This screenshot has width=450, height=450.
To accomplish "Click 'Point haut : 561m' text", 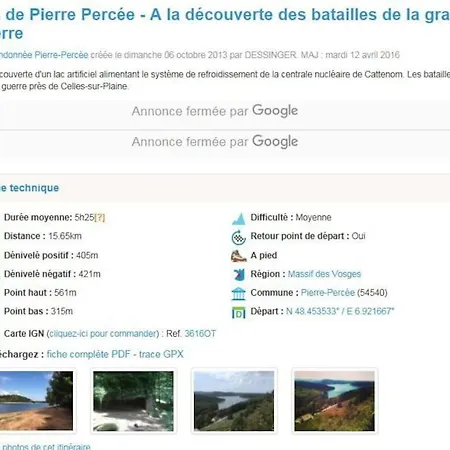I will click(40, 293).
